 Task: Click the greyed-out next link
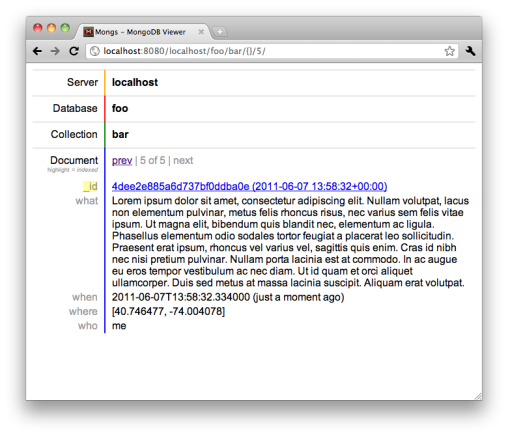183,160
